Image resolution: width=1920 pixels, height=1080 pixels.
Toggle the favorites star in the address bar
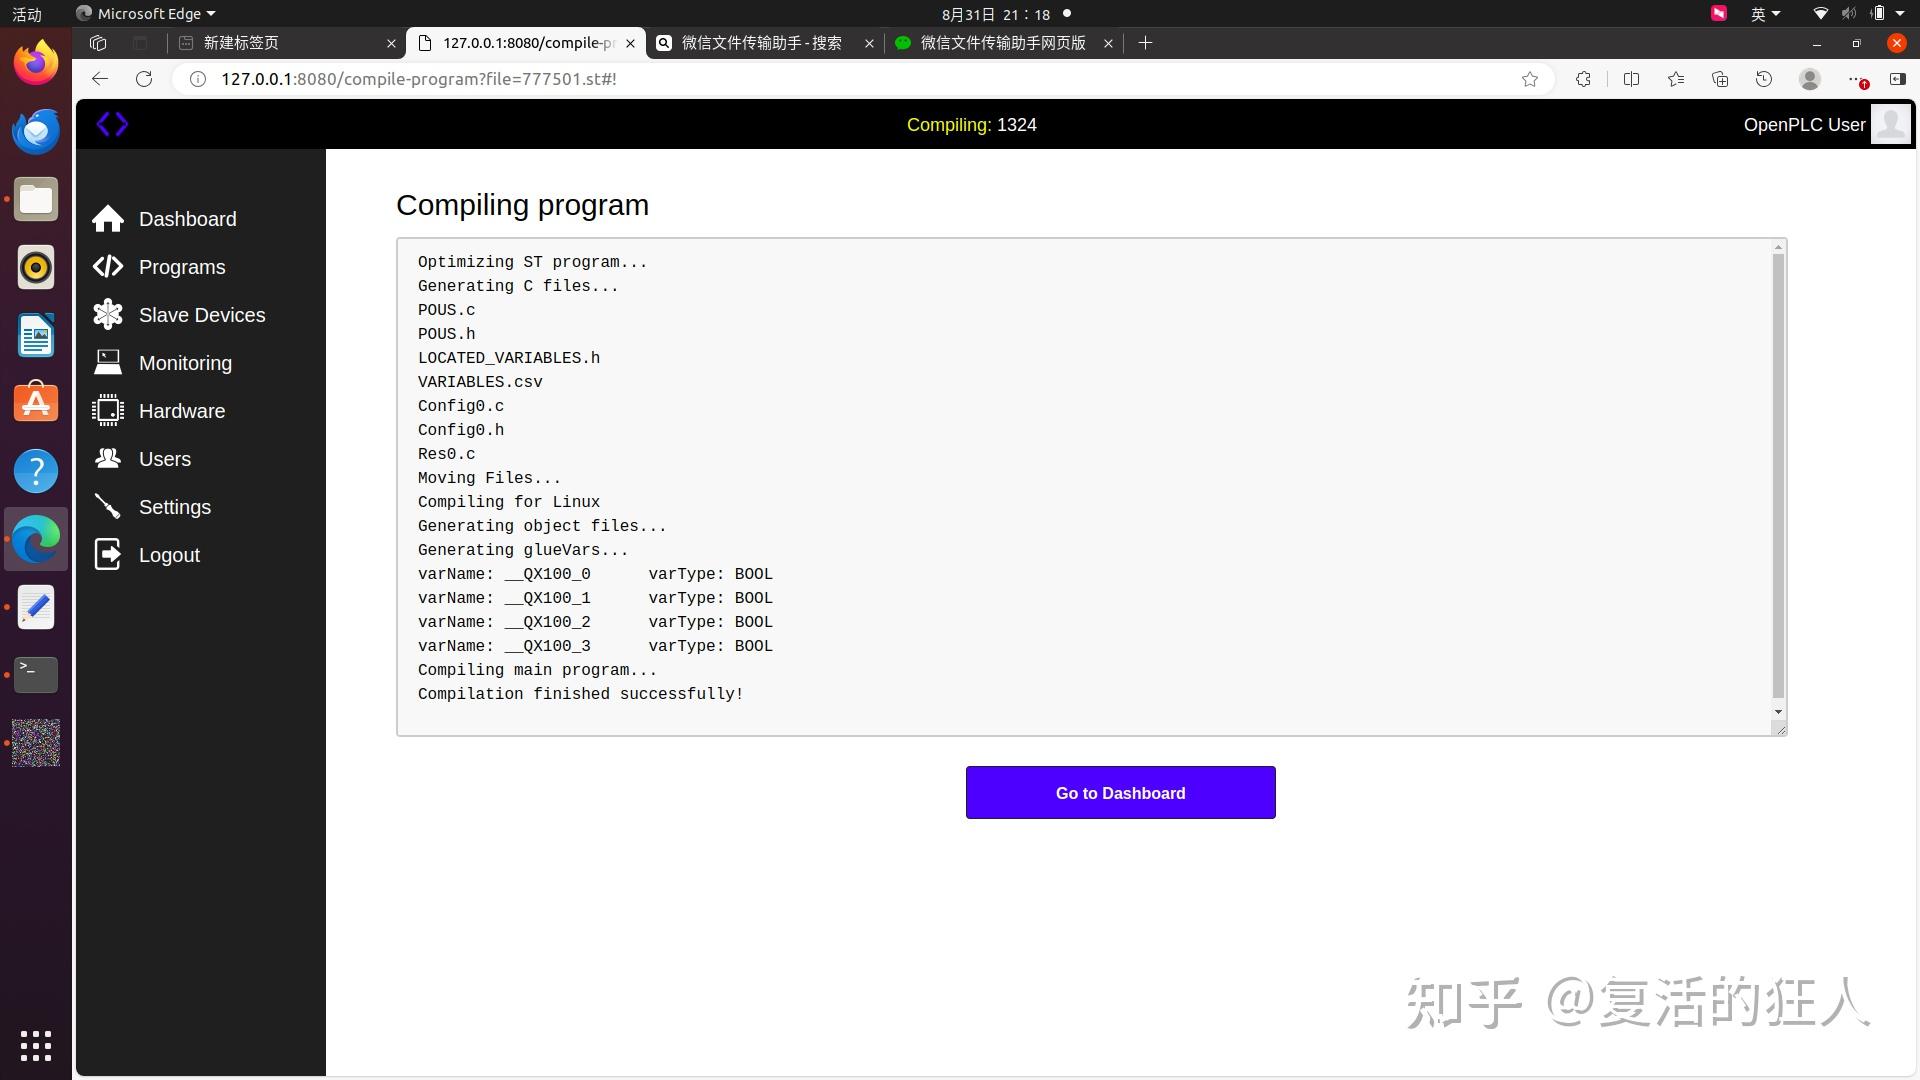[1530, 79]
